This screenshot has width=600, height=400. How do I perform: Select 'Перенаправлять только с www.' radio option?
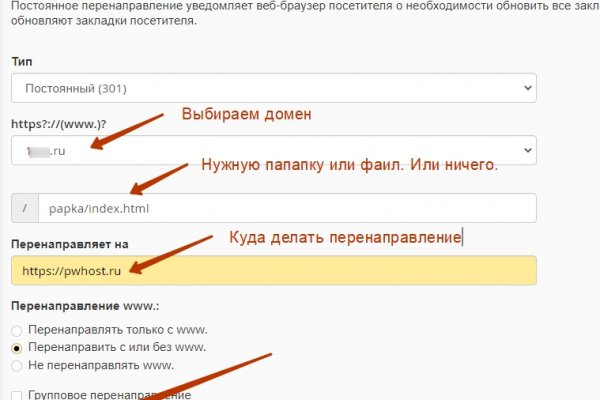coord(17,331)
